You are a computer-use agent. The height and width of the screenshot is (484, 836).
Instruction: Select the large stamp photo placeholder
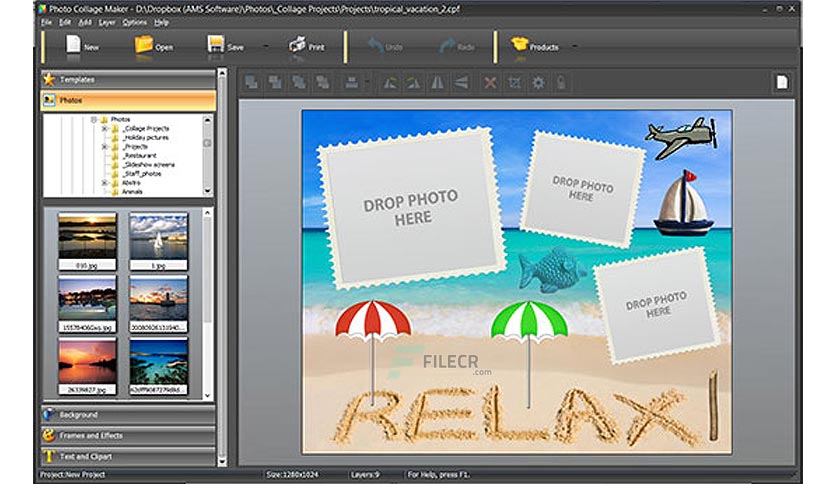point(412,208)
